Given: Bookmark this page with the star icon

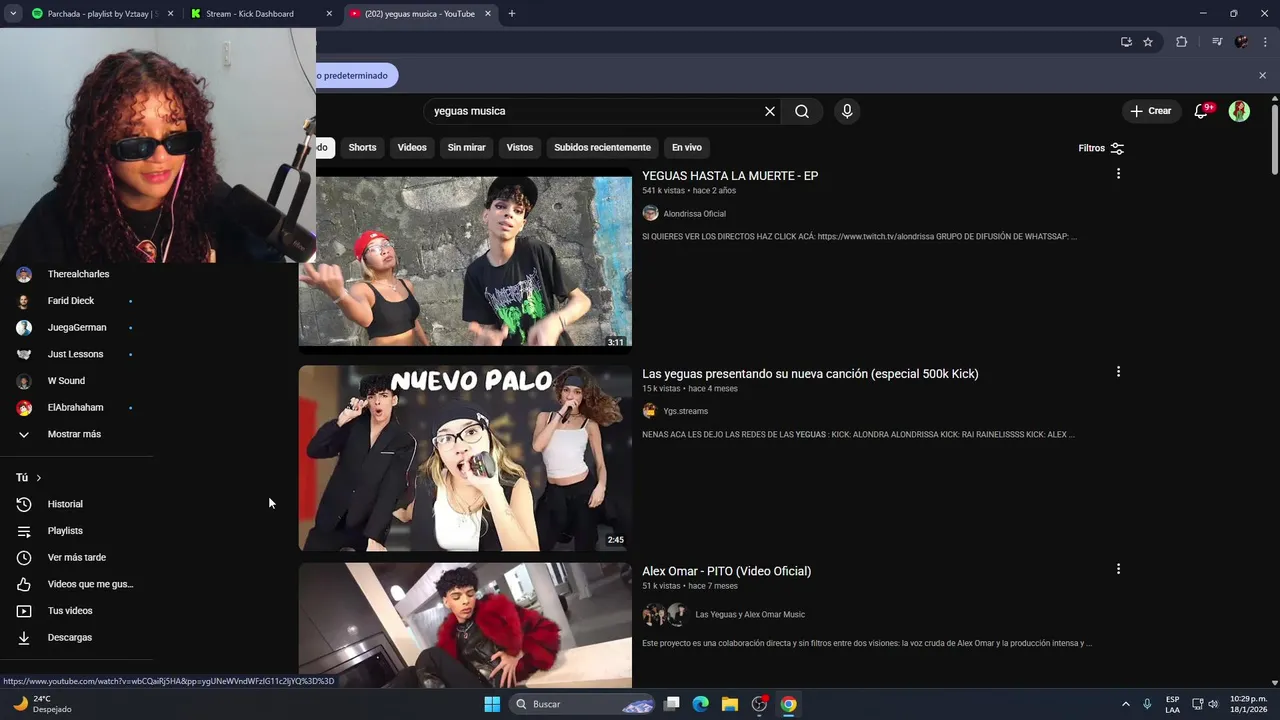Looking at the screenshot, I should [x=1148, y=42].
